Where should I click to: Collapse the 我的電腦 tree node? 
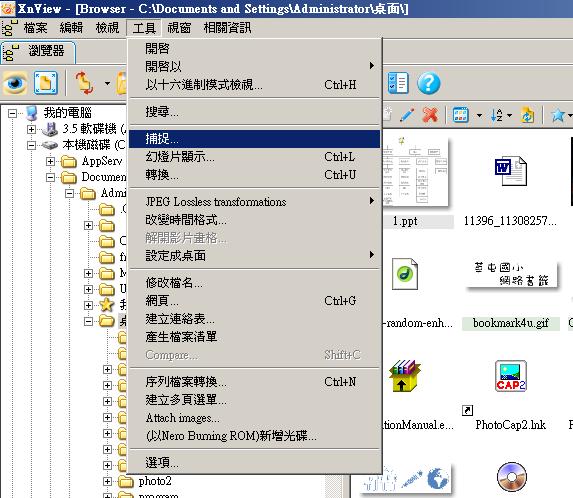click(x=12, y=113)
